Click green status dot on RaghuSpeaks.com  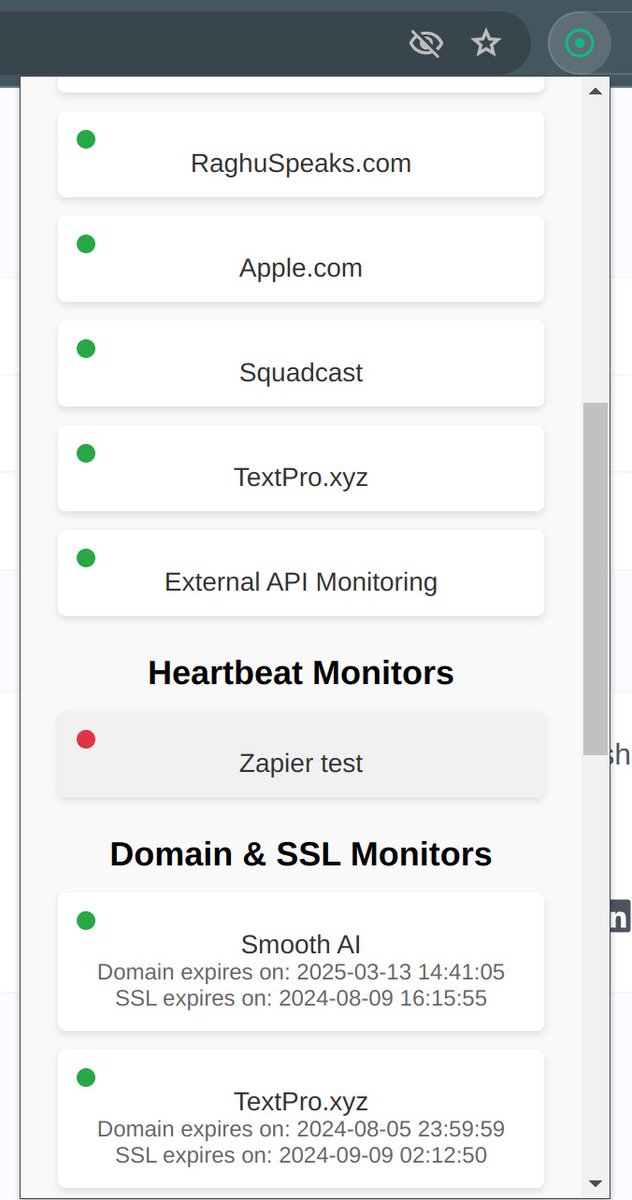86,139
